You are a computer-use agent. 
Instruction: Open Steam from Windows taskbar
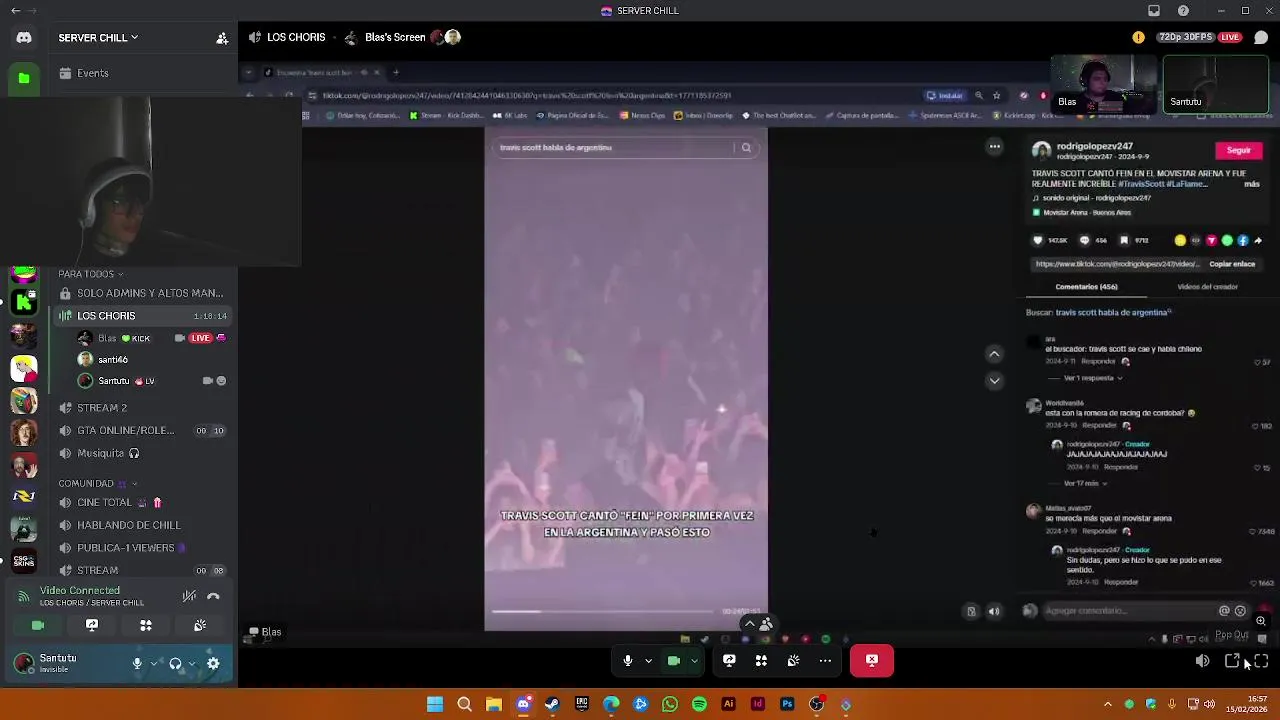(x=552, y=704)
